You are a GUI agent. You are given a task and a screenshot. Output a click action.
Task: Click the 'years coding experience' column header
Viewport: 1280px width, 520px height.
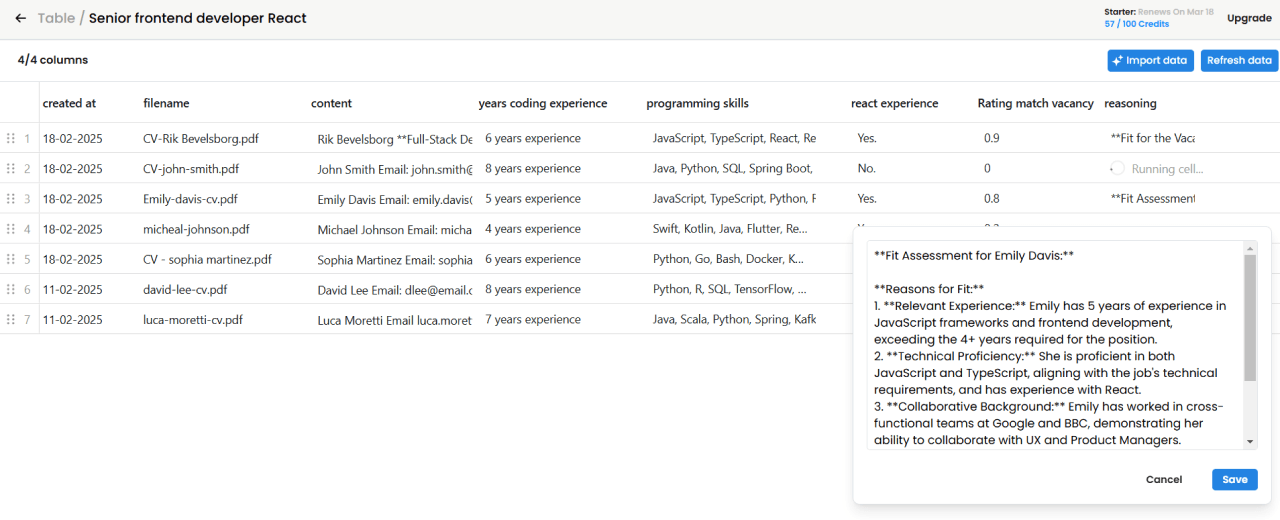542,103
